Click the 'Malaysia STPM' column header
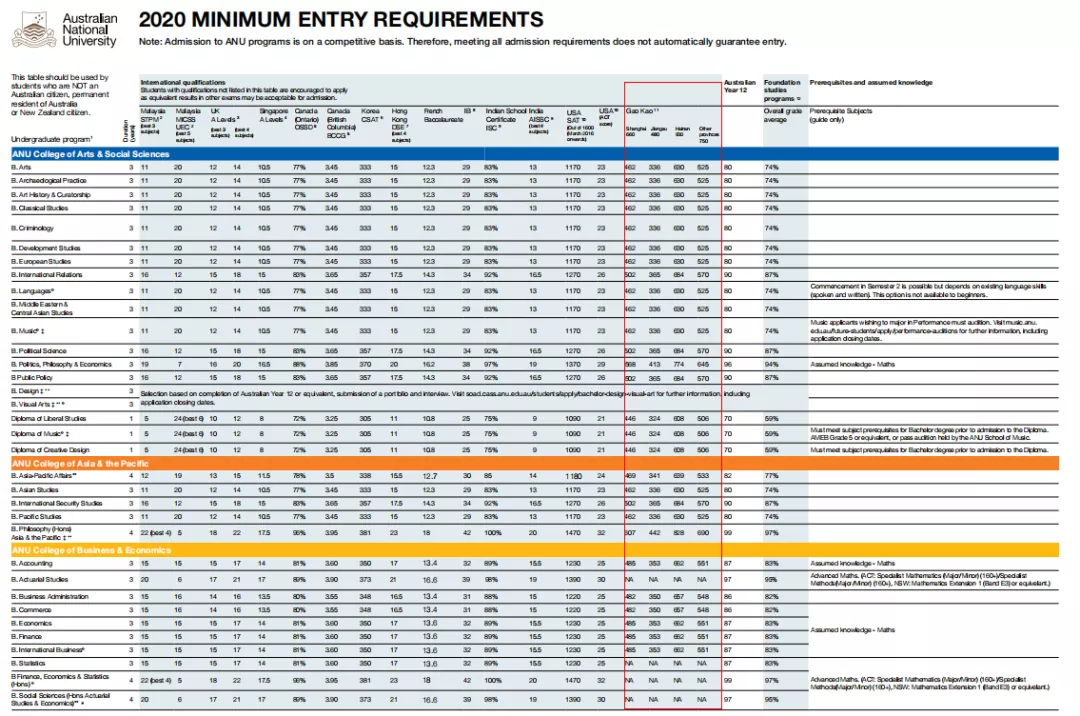This screenshot has height=716, width=1080. (153, 120)
